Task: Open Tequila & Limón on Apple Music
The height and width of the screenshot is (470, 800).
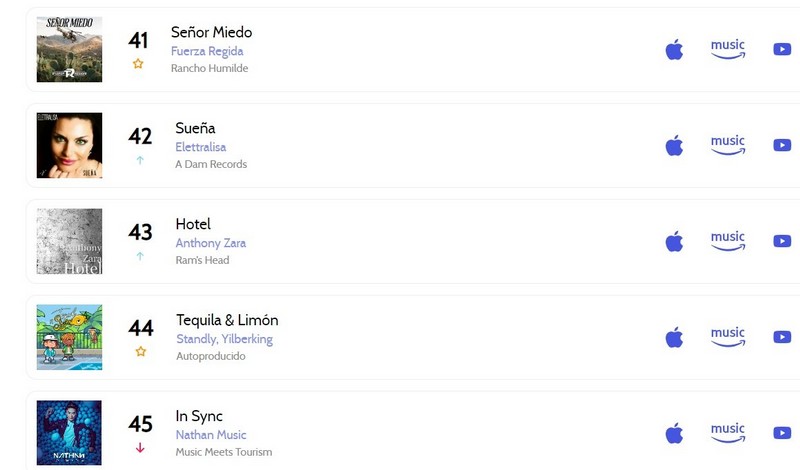Action: 674,337
